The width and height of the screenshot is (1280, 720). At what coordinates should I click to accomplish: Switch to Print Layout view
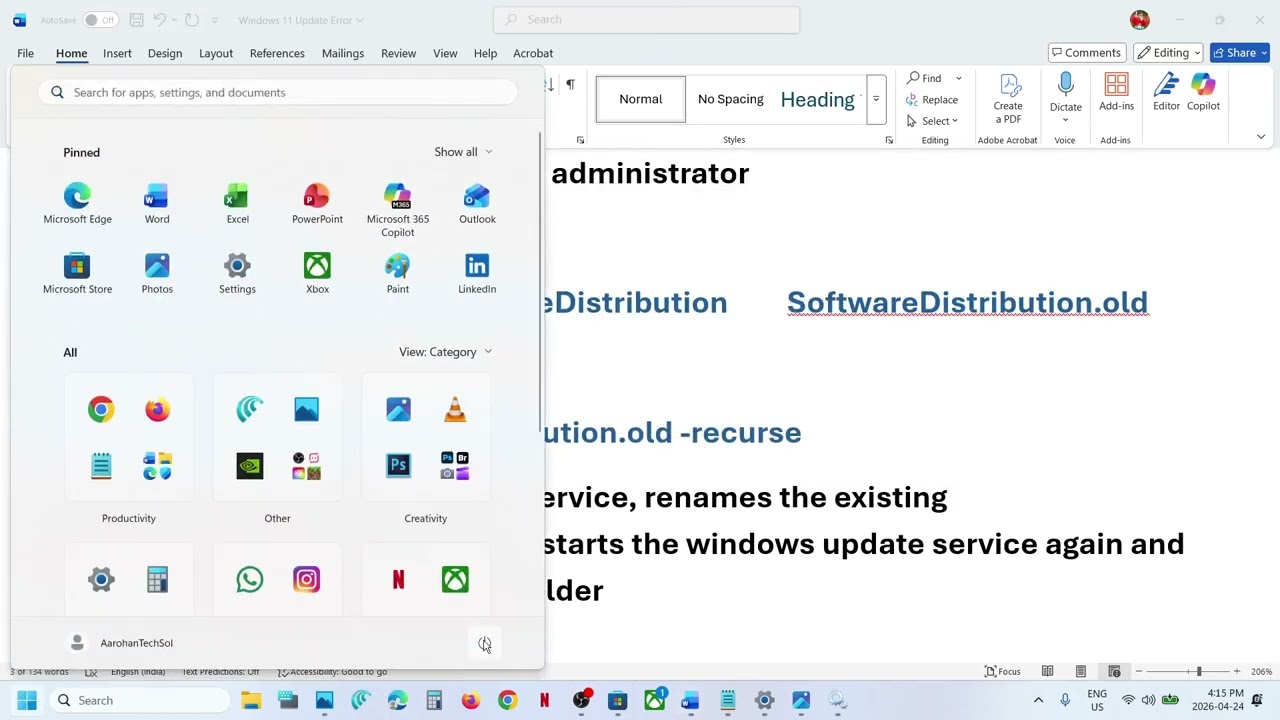1081,671
